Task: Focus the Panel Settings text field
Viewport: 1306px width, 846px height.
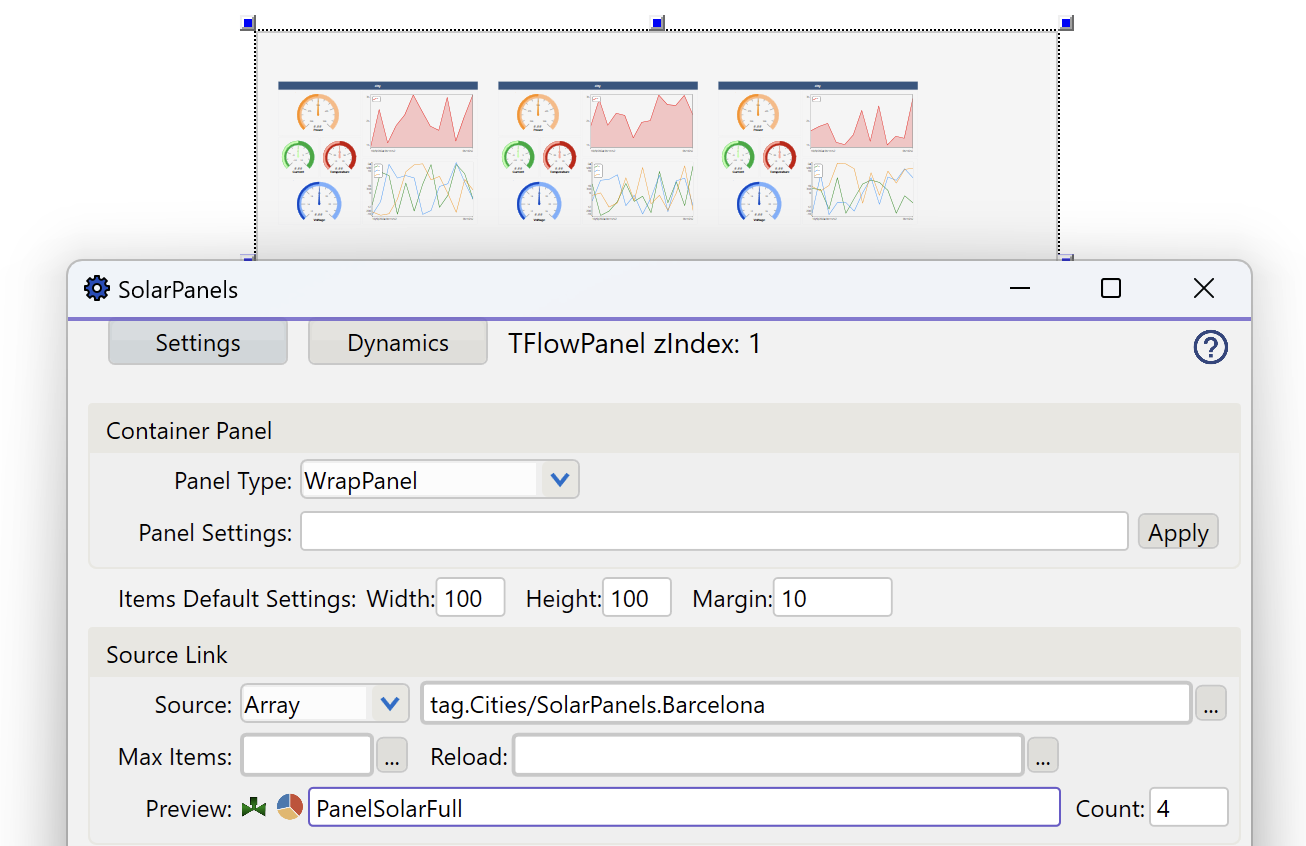Action: [714, 532]
